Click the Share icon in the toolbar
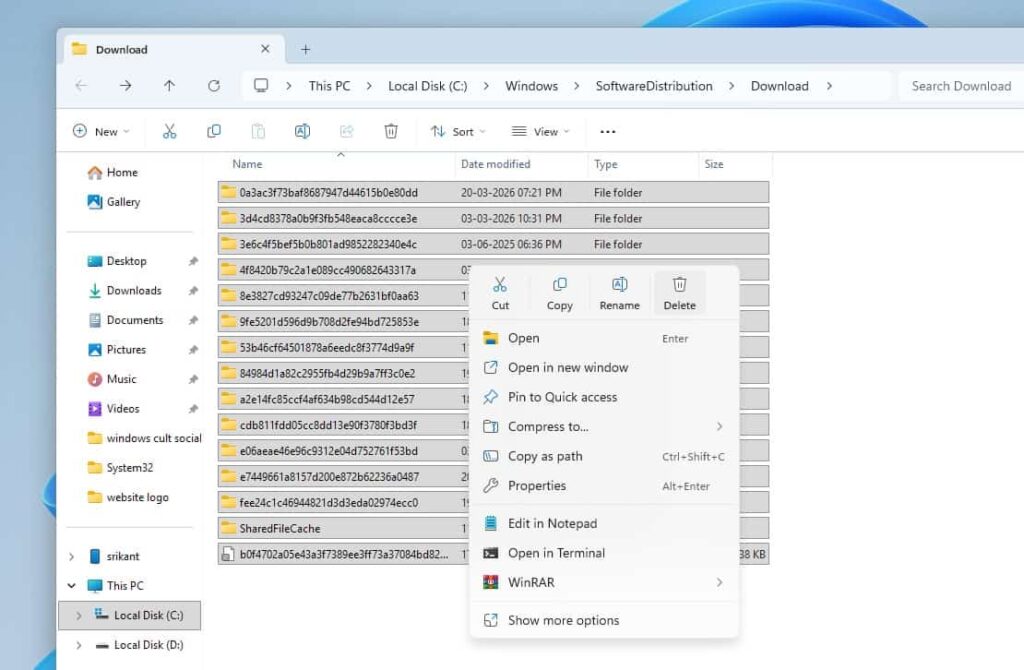 [346, 131]
